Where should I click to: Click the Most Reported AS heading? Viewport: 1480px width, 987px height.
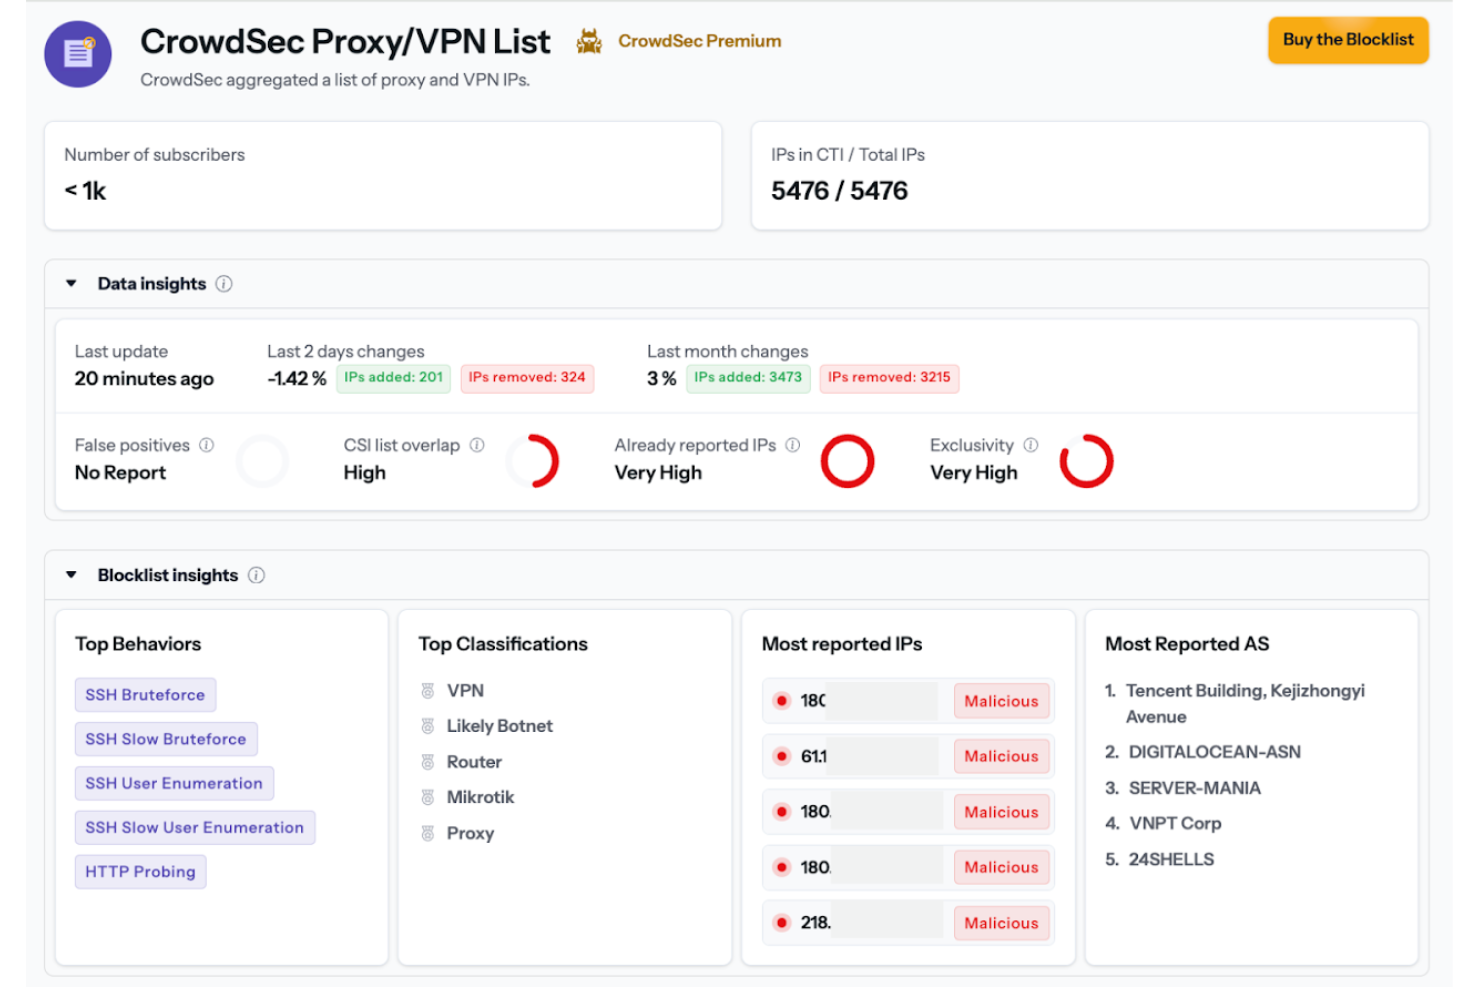[1187, 644]
